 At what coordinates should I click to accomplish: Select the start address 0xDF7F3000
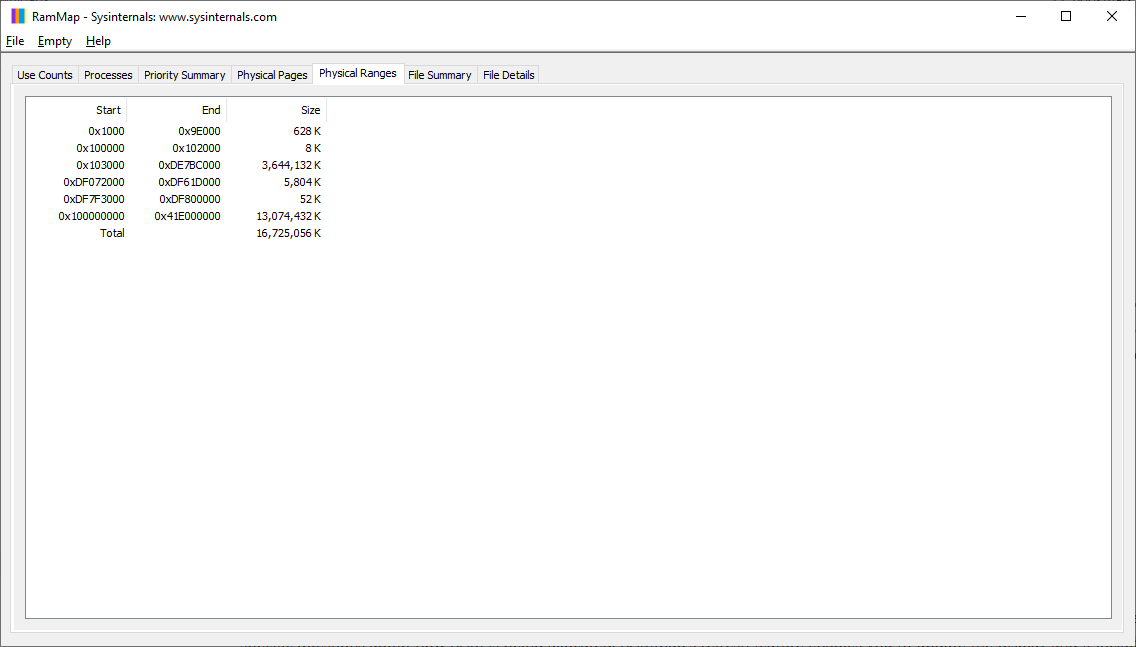coord(94,199)
